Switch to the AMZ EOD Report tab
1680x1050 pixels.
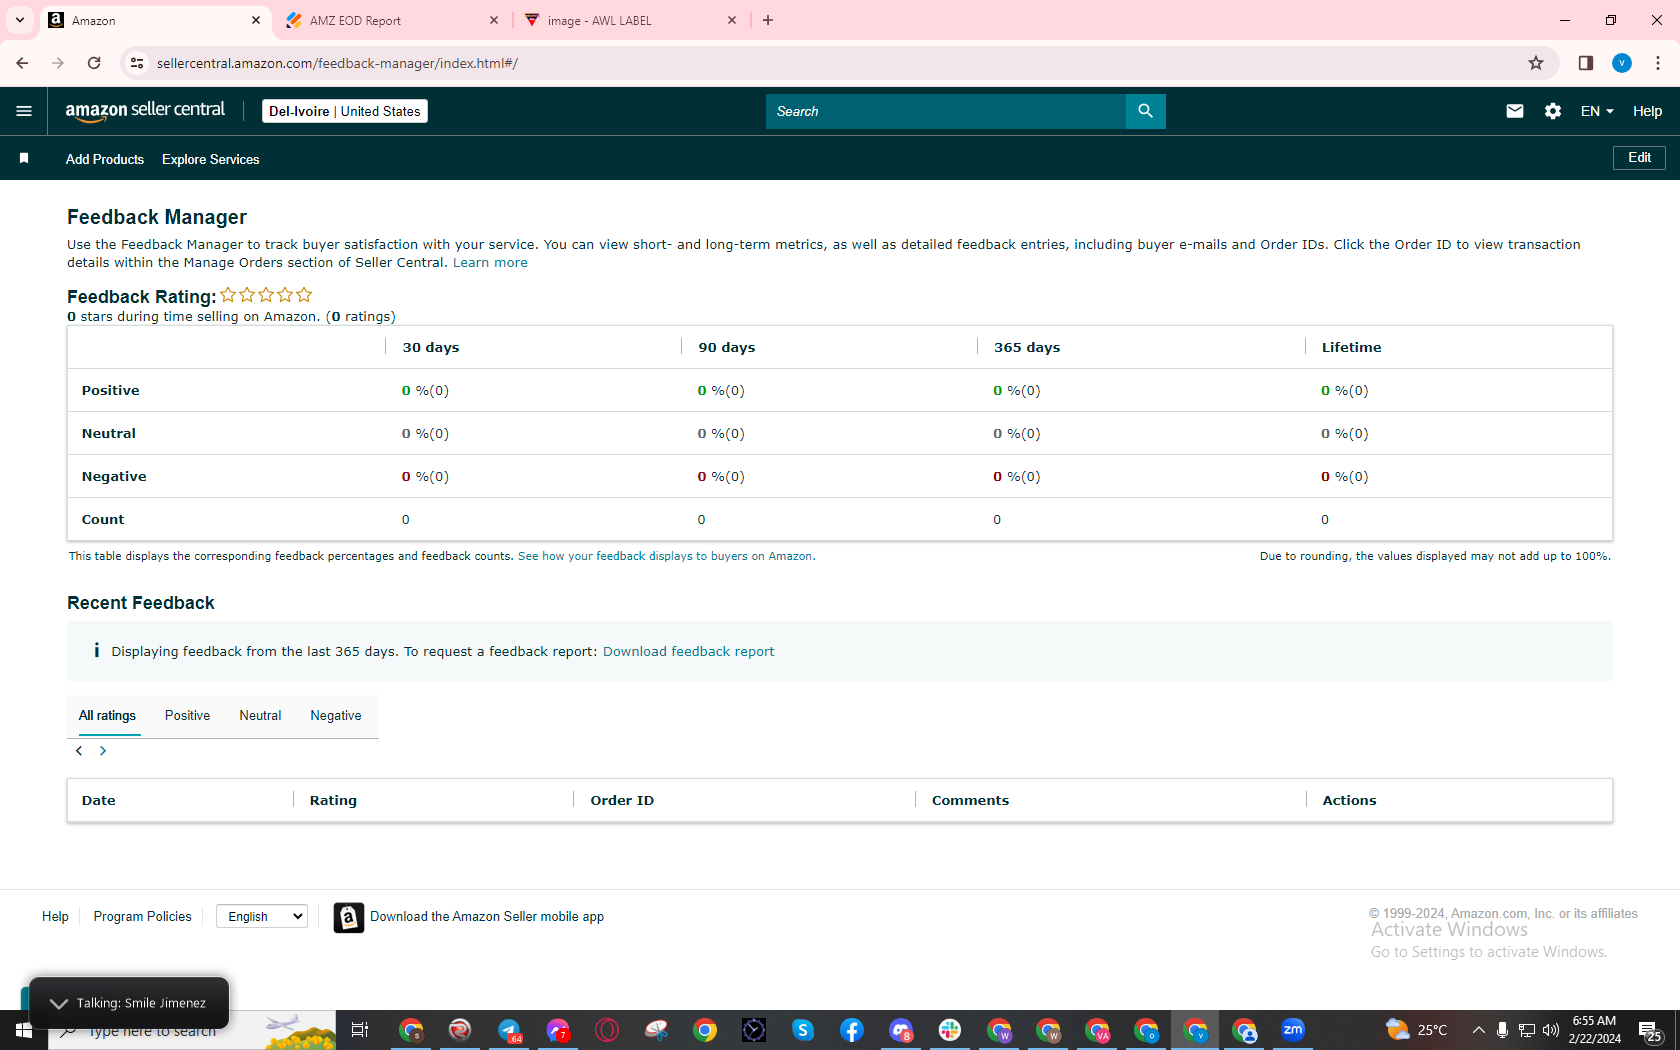tap(392, 20)
